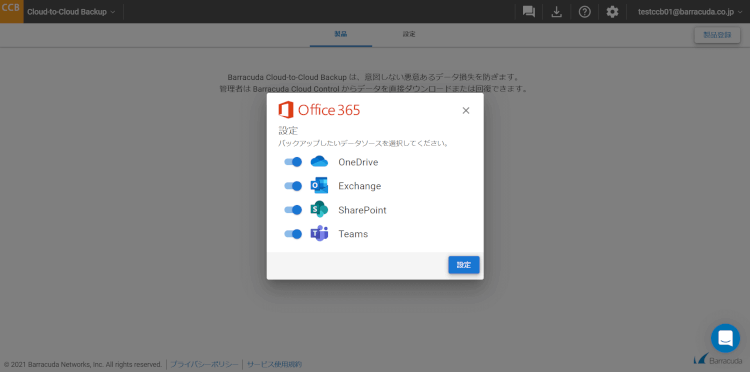
Task: Click the blue 設定 button in dialog
Action: (x=463, y=265)
